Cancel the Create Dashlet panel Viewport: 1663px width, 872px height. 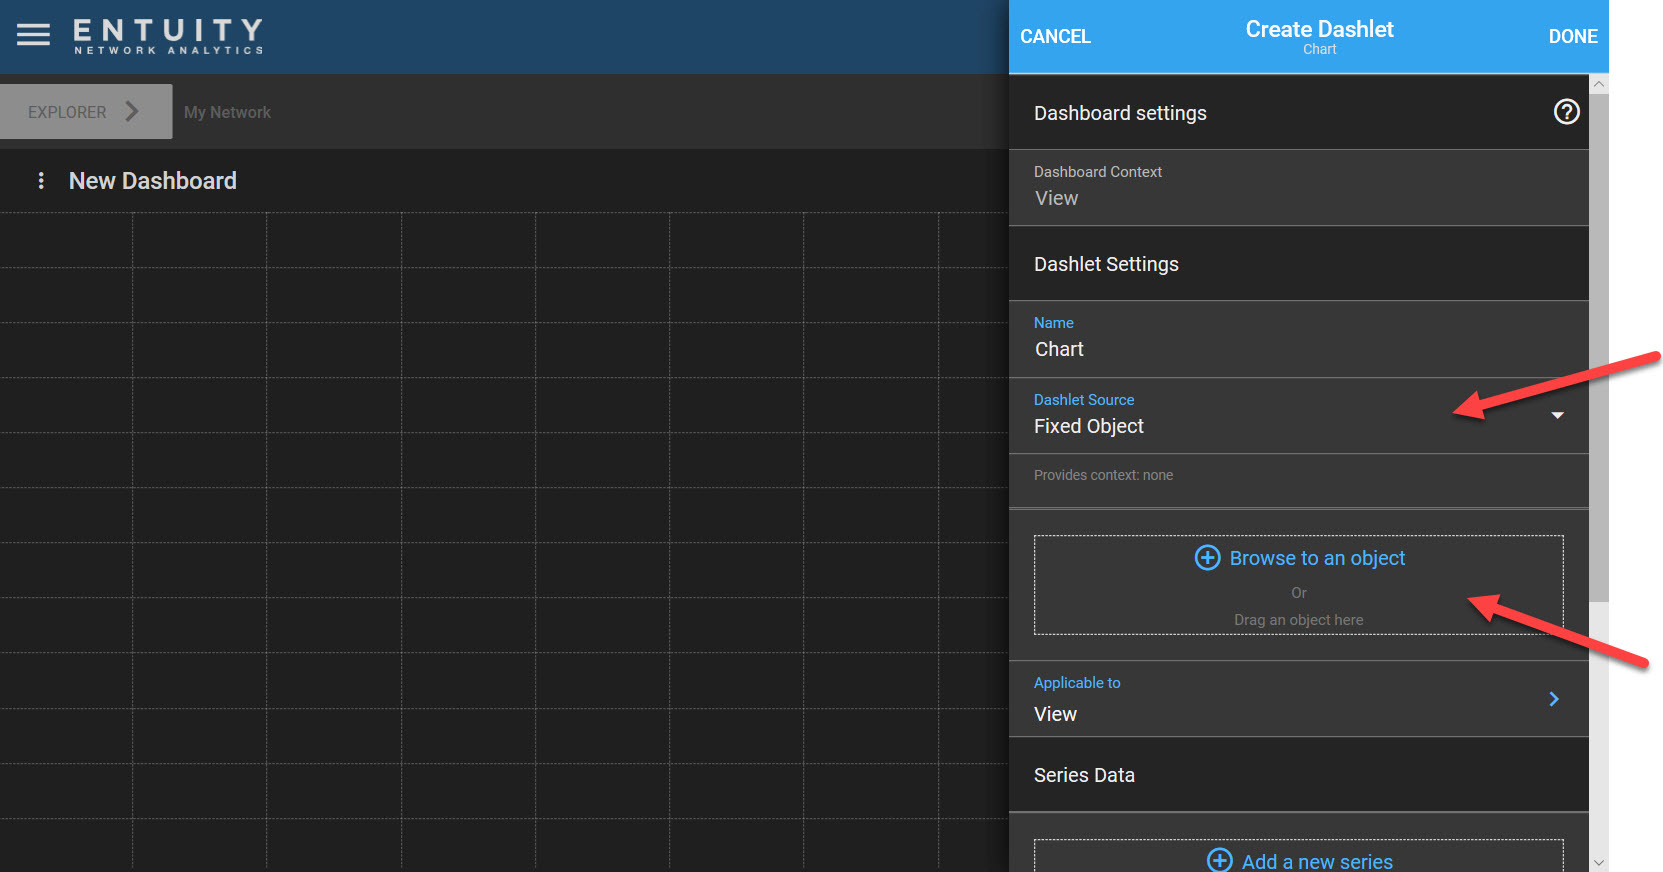[x=1055, y=37]
